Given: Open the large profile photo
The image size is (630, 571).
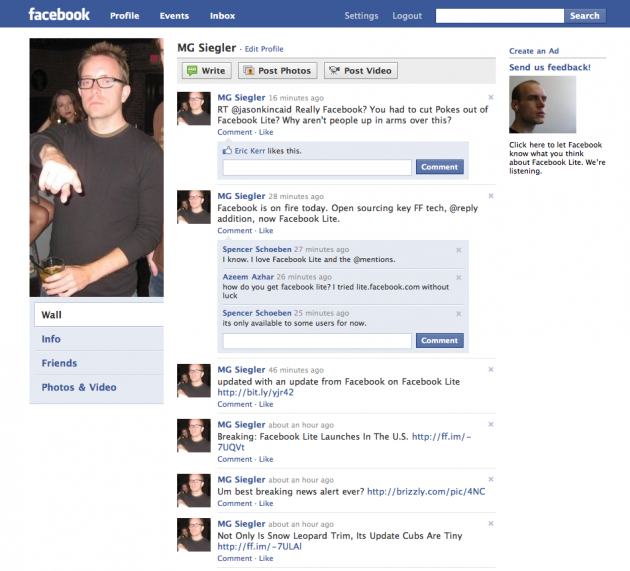Looking at the screenshot, I should 96,168.
